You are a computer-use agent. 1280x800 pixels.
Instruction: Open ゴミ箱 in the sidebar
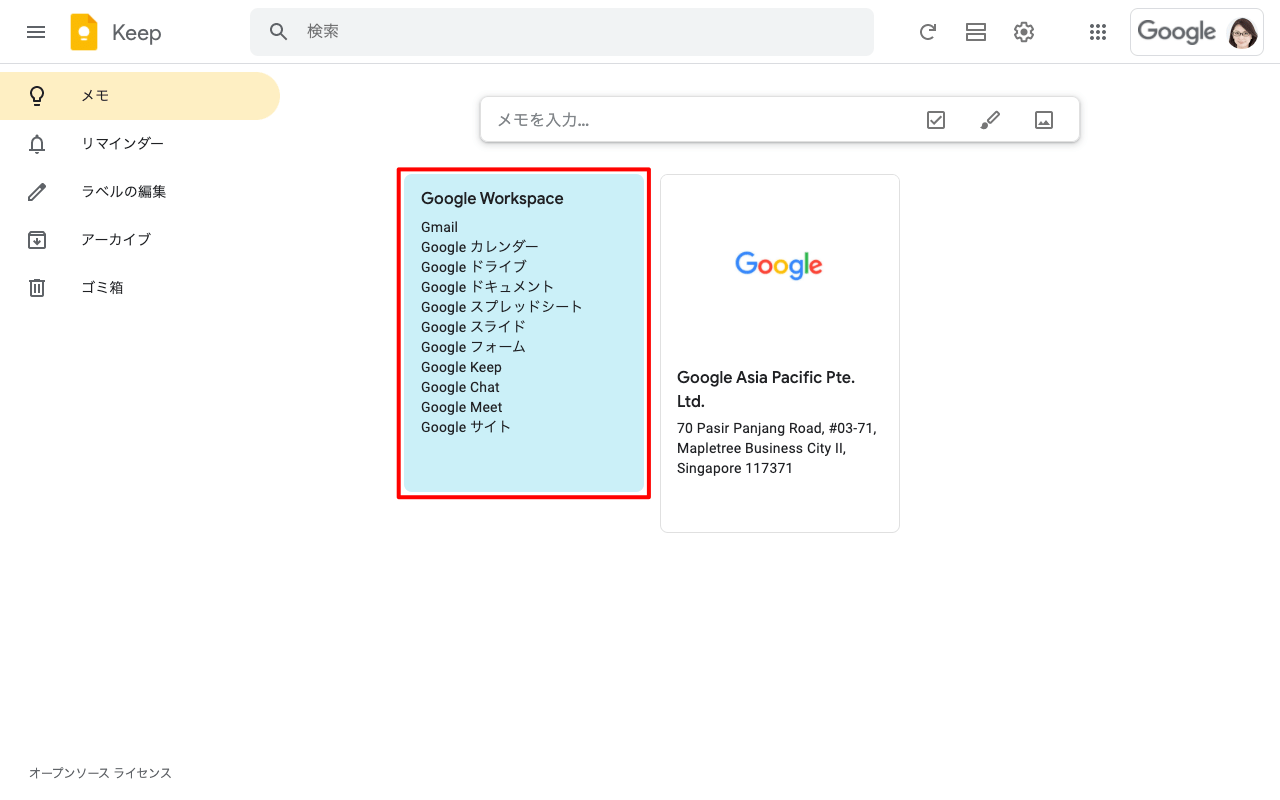(140, 288)
